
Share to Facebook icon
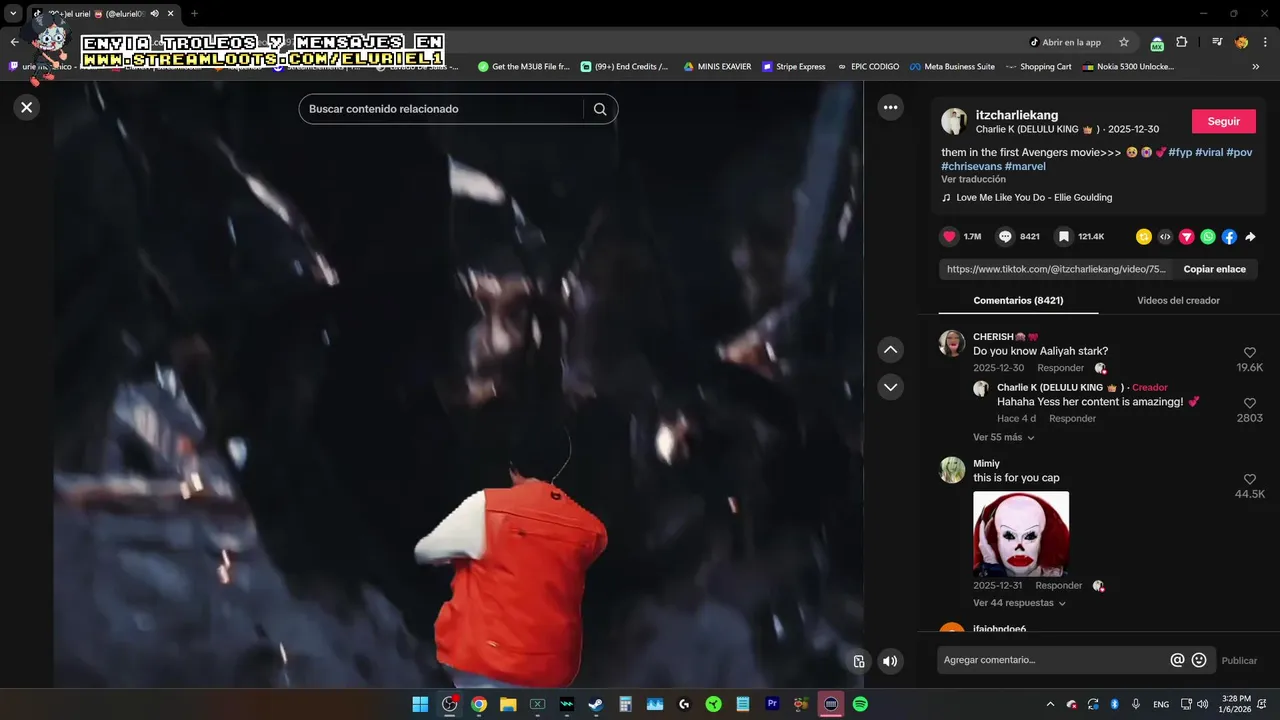(1229, 237)
